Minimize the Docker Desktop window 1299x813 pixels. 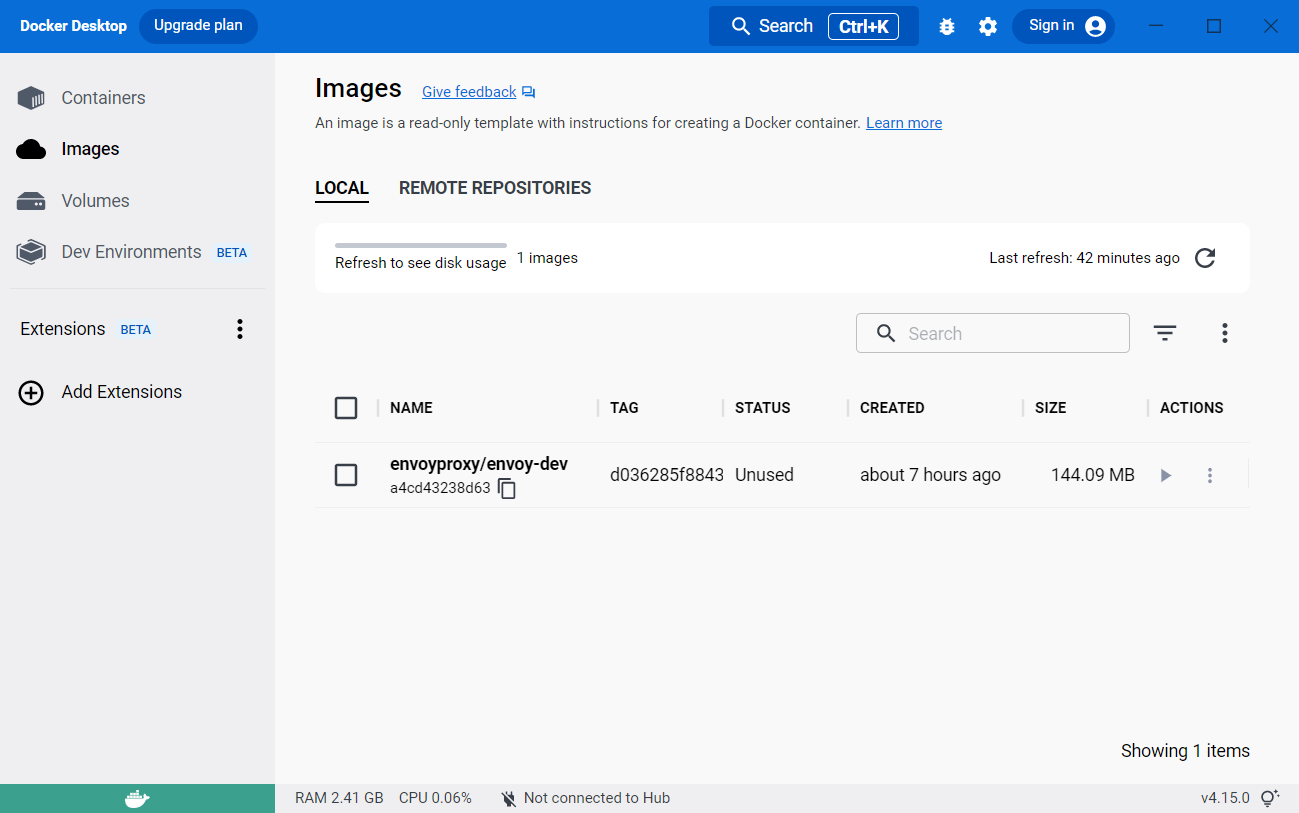(1157, 26)
